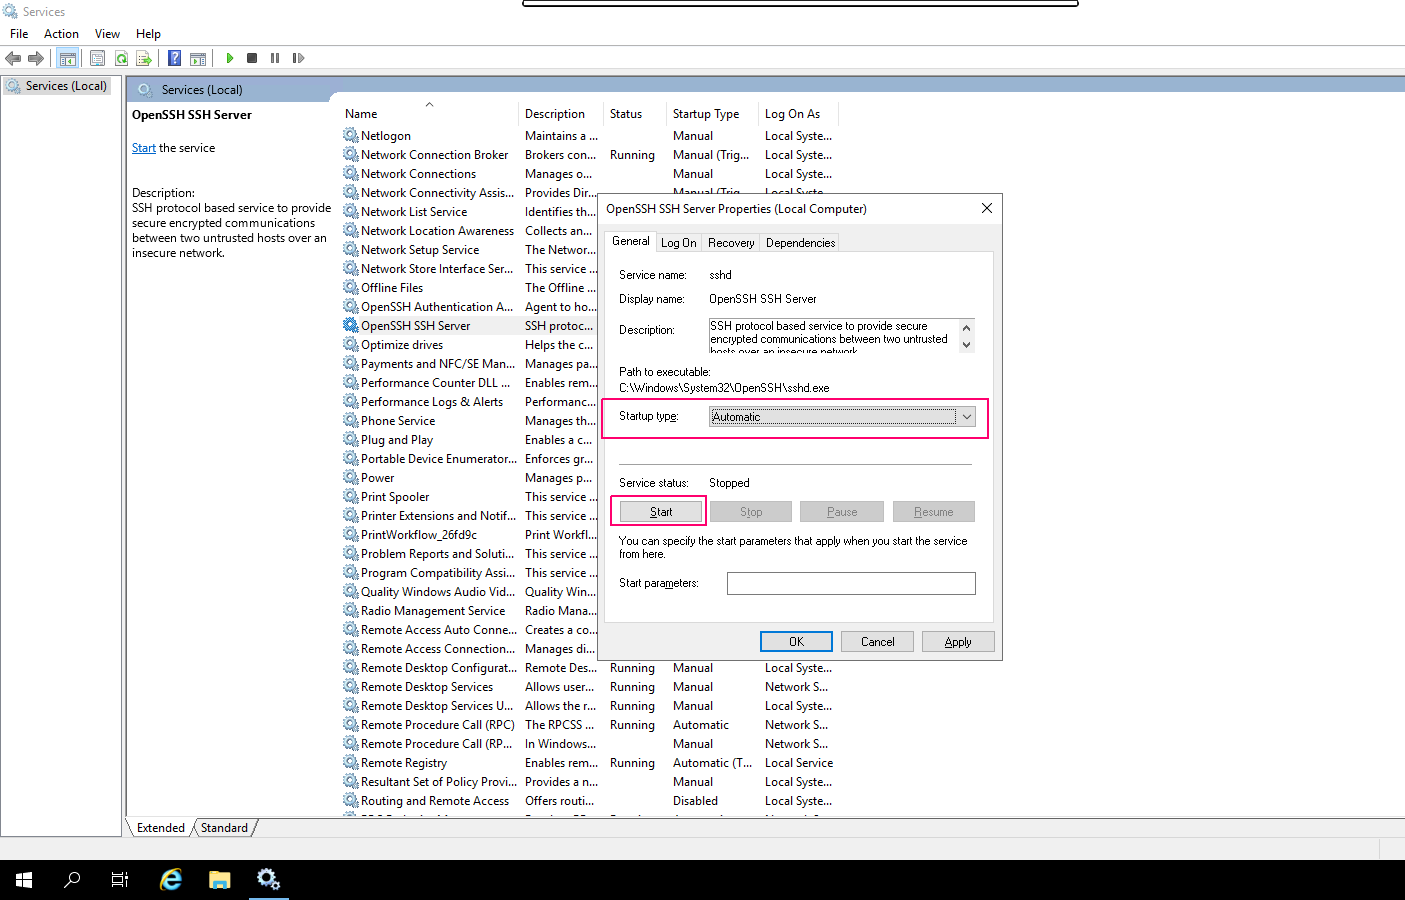
Task: Open the Startup type dropdown
Action: click(x=842, y=417)
